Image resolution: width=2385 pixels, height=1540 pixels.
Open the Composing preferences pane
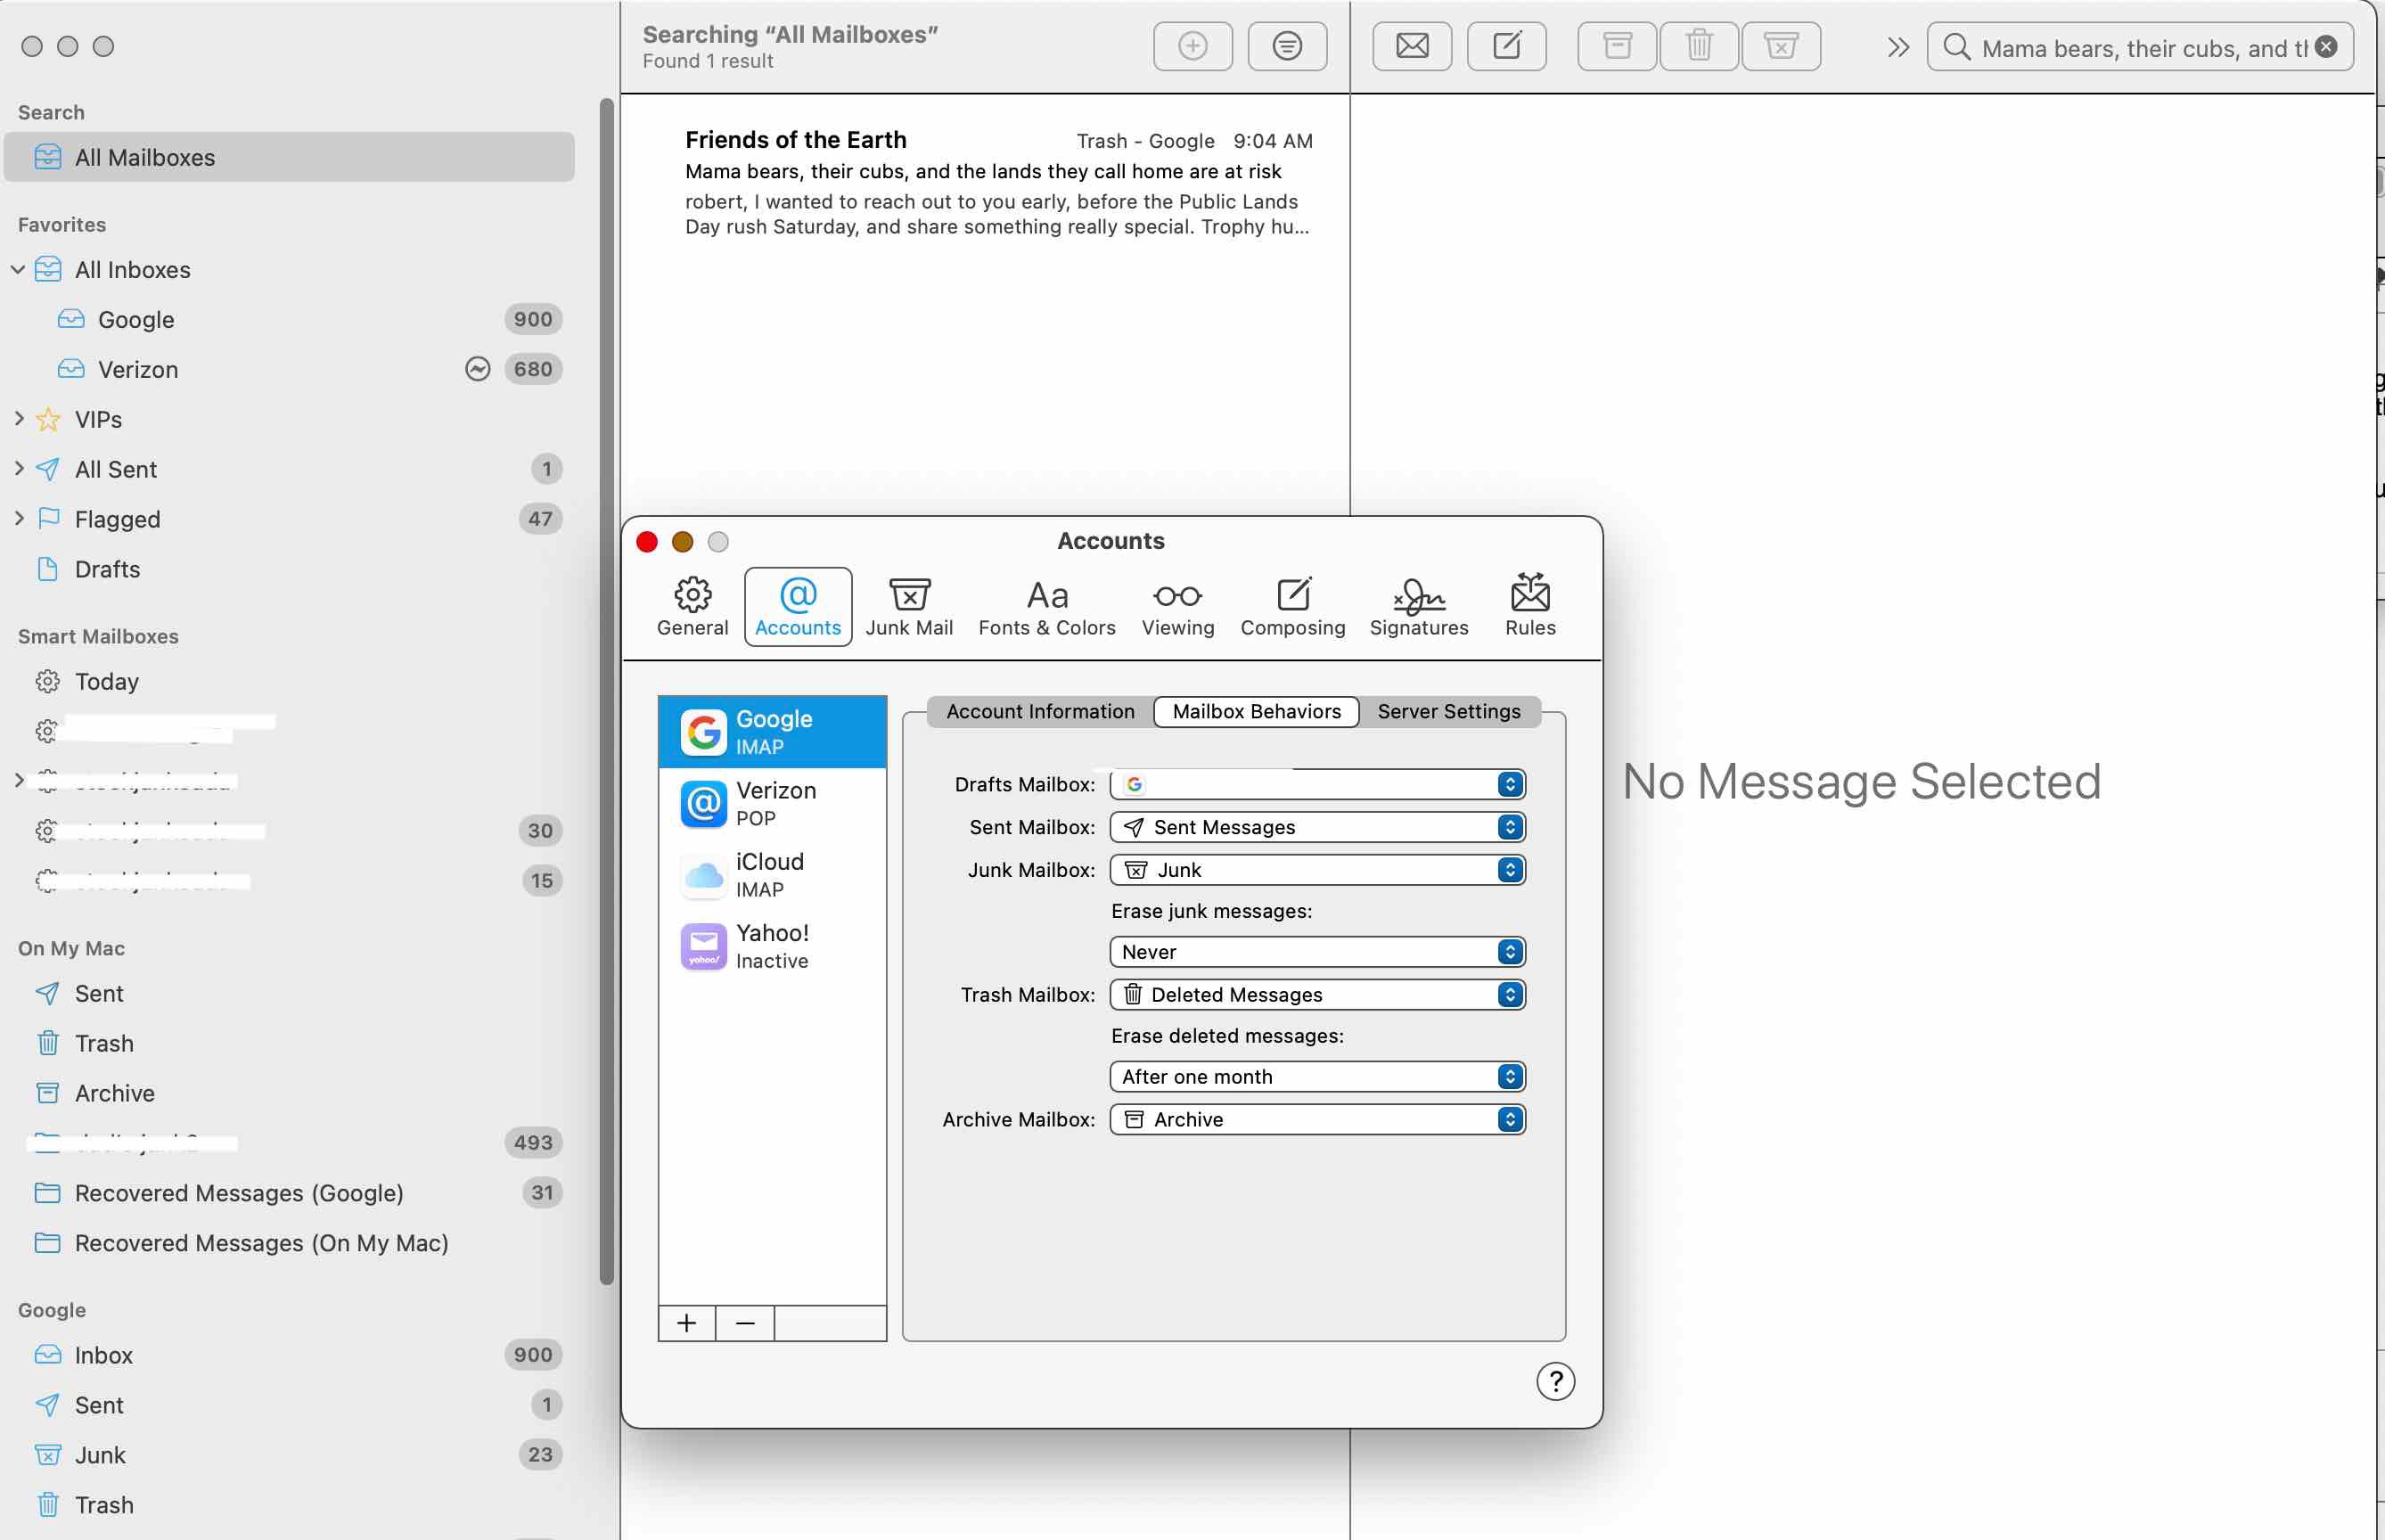click(1291, 606)
